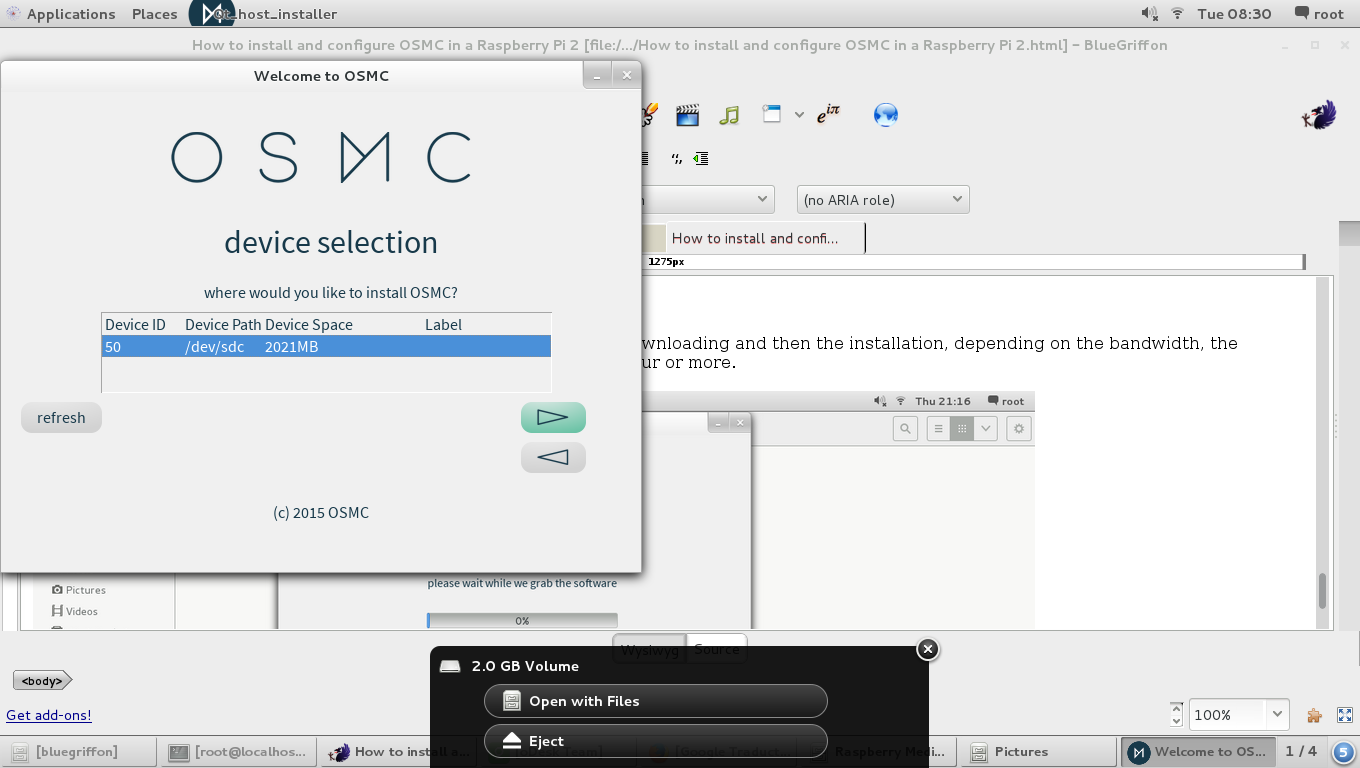Insert video using the clapperboard icon
This screenshot has width=1360, height=768.
coord(687,115)
